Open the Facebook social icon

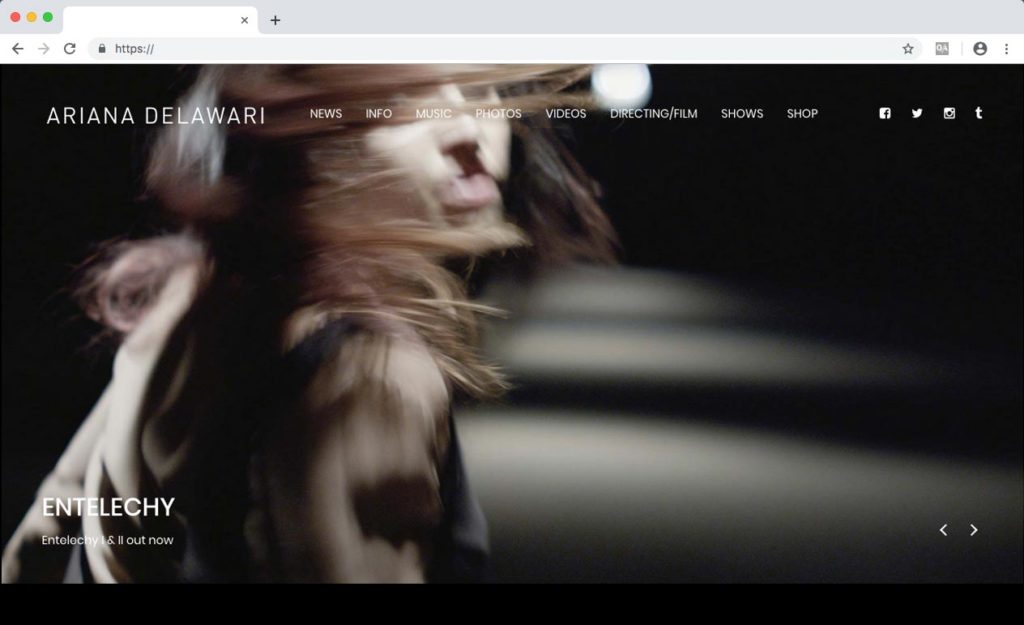tap(885, 113)
